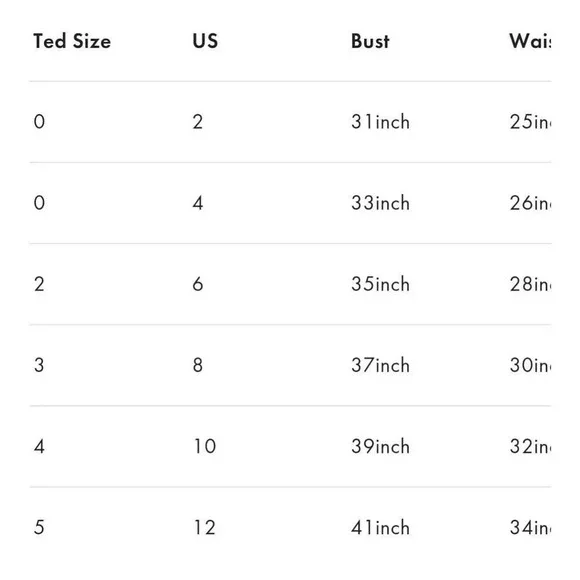Click US size 6 cell
The height and width of the screenshot is (580, 580).
point(198,284)
